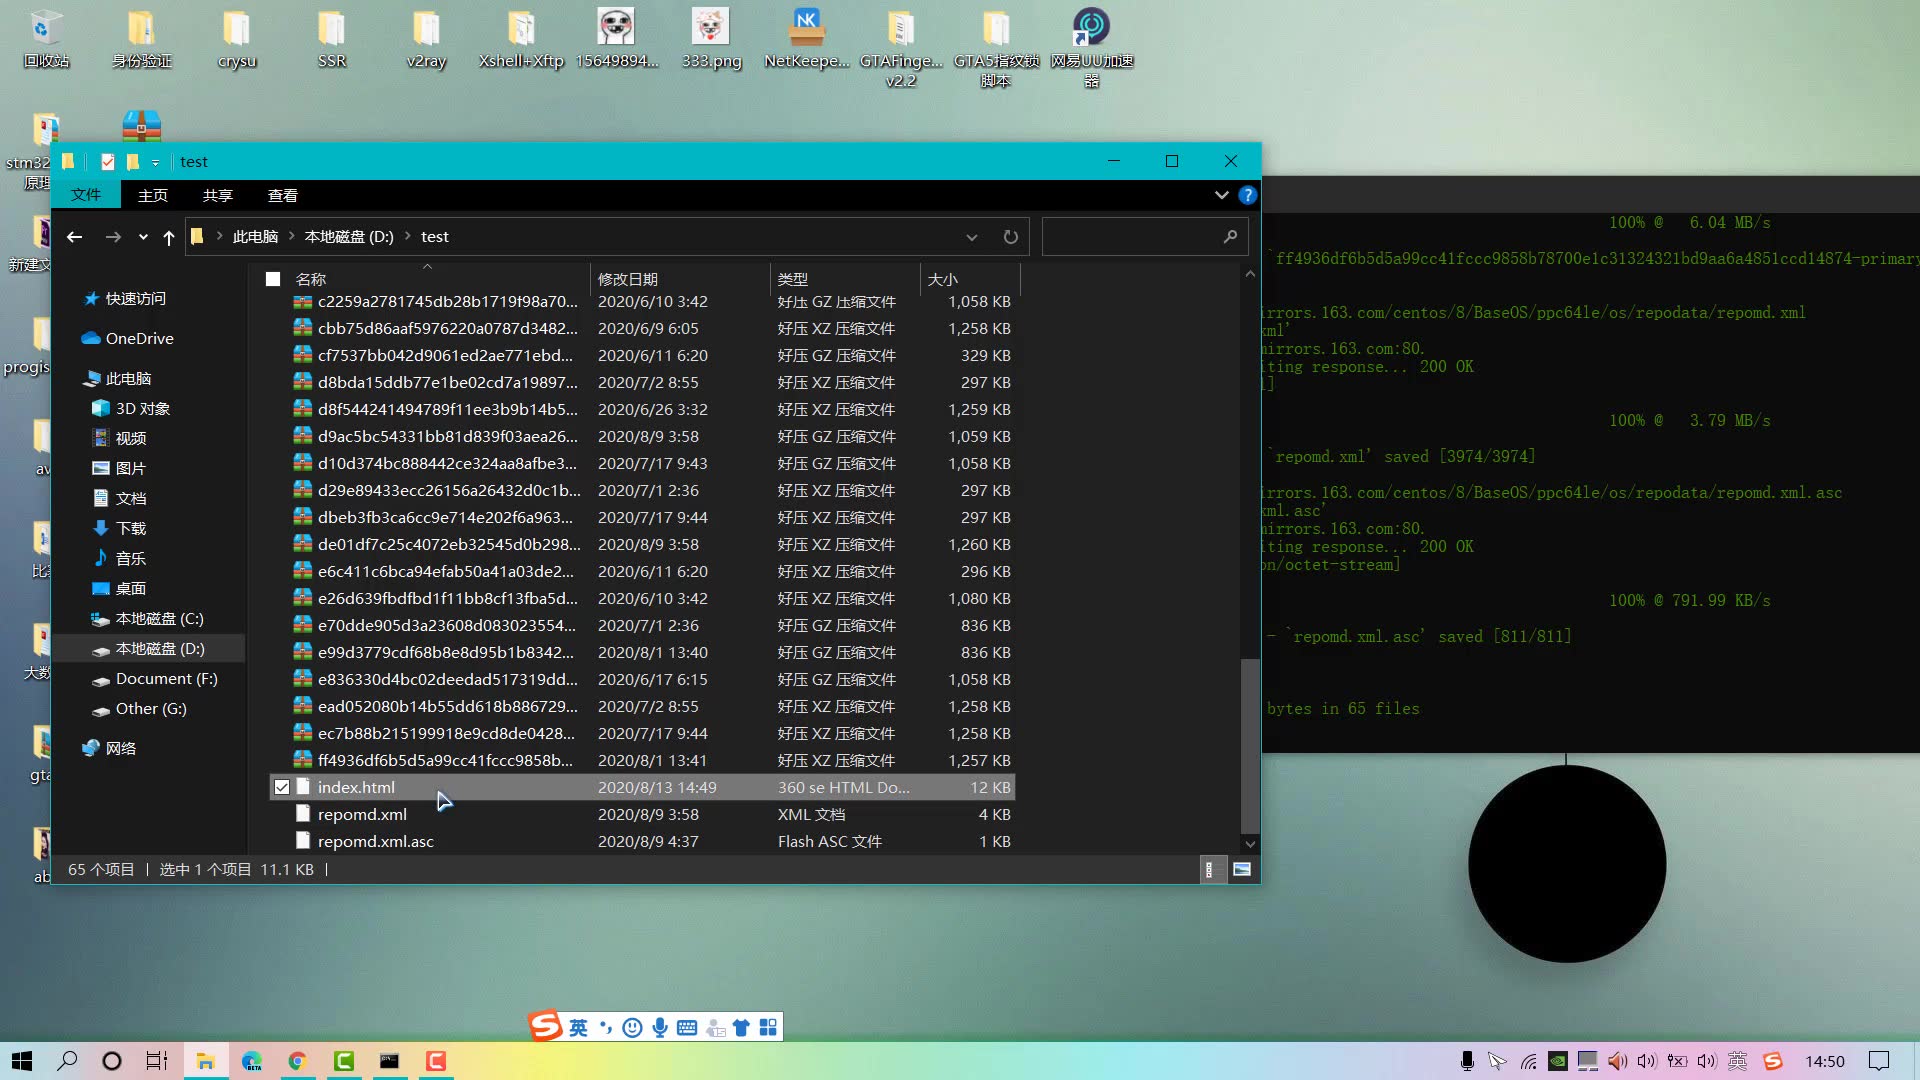Open address bar history dropdown
1920x1080 pixels.
(x=971, y=237)
